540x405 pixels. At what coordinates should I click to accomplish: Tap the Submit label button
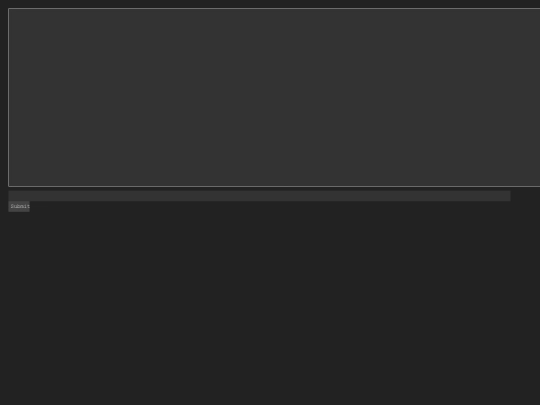coord(19,206)
